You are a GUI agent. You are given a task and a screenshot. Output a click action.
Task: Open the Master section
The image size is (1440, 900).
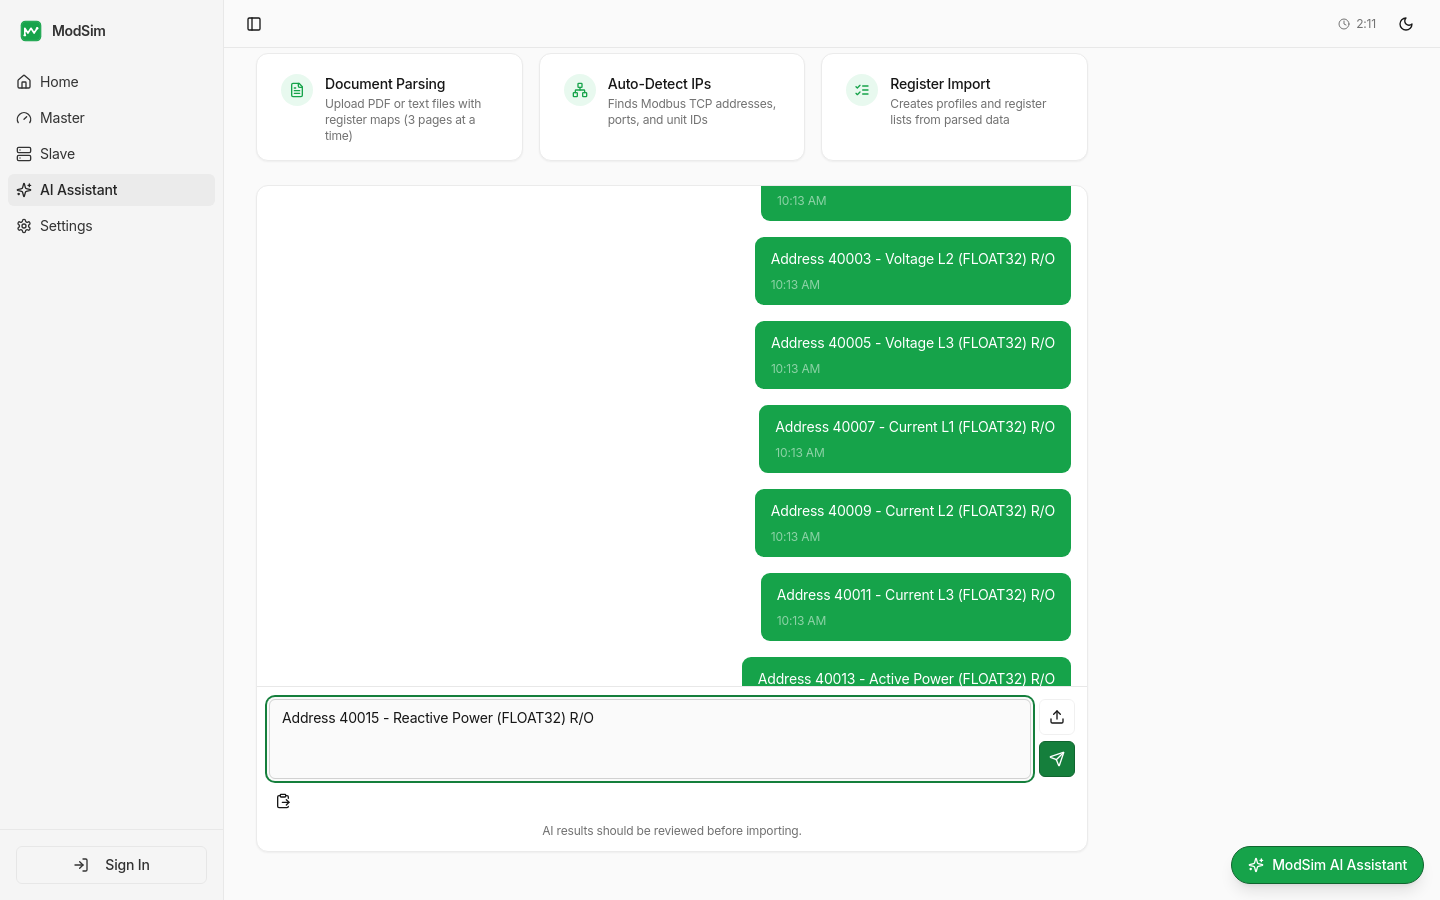(x=111, y=118)
